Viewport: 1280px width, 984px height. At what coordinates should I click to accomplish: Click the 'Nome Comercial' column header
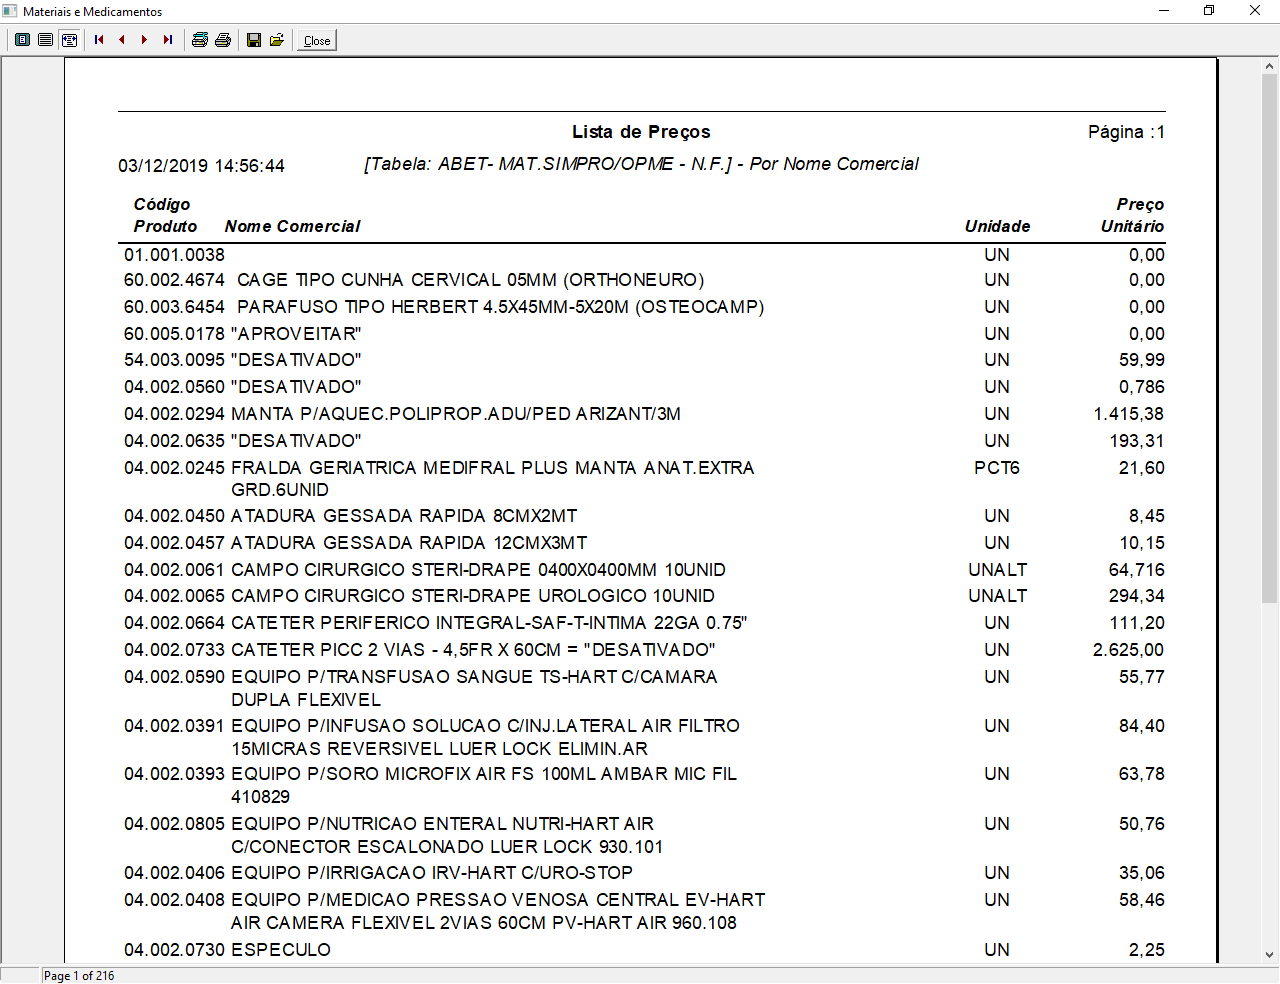point(292,227)
